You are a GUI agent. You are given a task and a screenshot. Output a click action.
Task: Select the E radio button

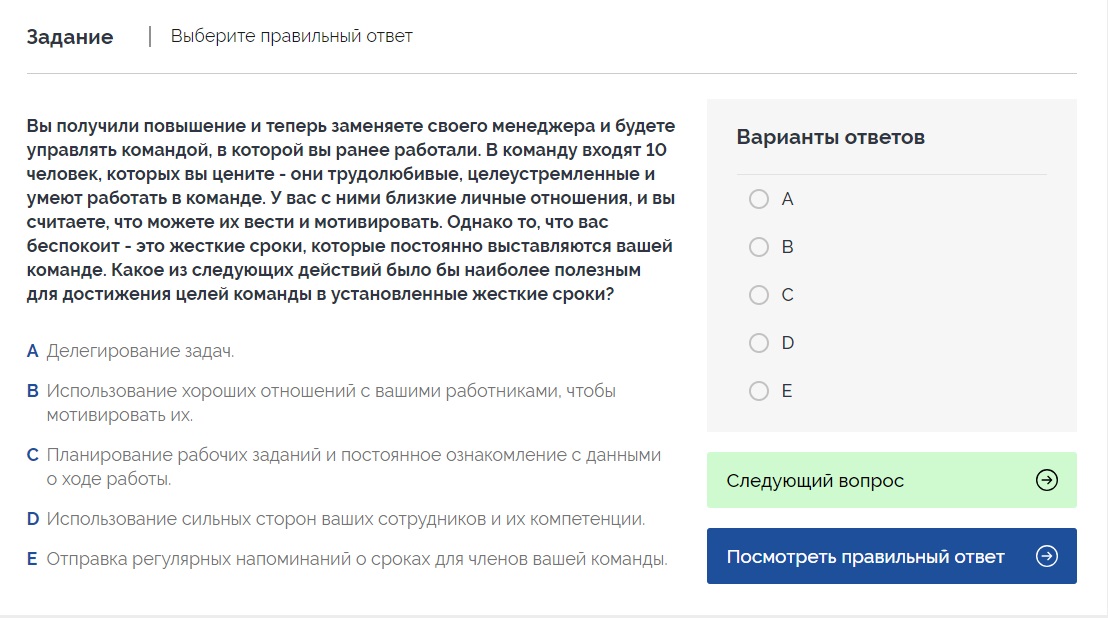click(759, 391)
